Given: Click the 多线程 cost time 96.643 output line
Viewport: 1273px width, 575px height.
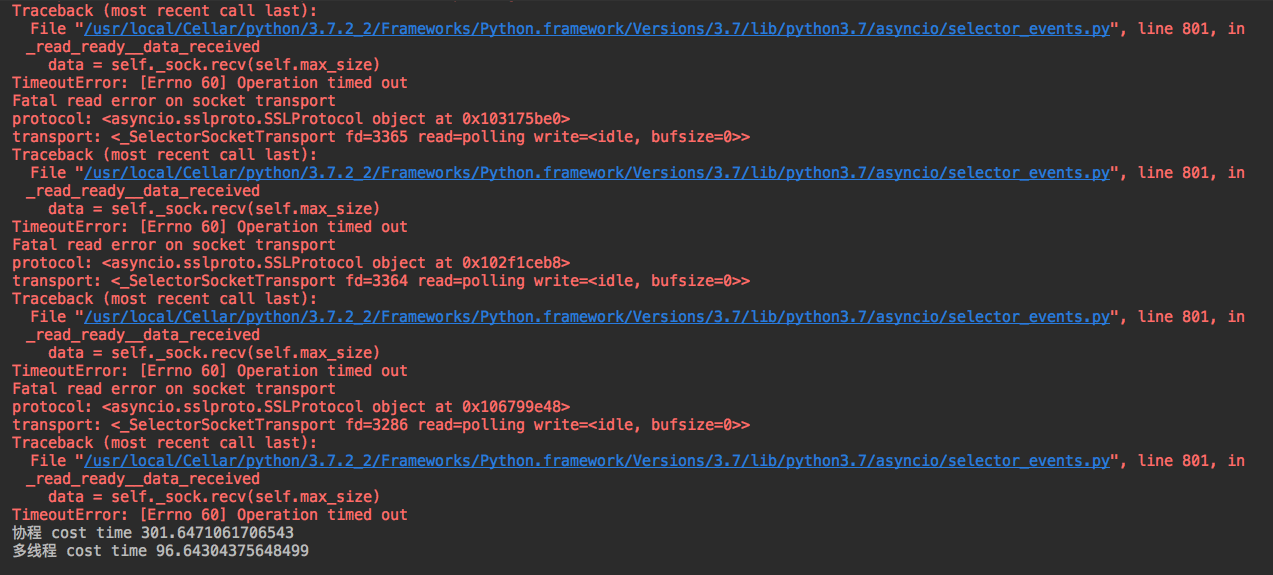Looking at the screenshot, I should [160, 551].
